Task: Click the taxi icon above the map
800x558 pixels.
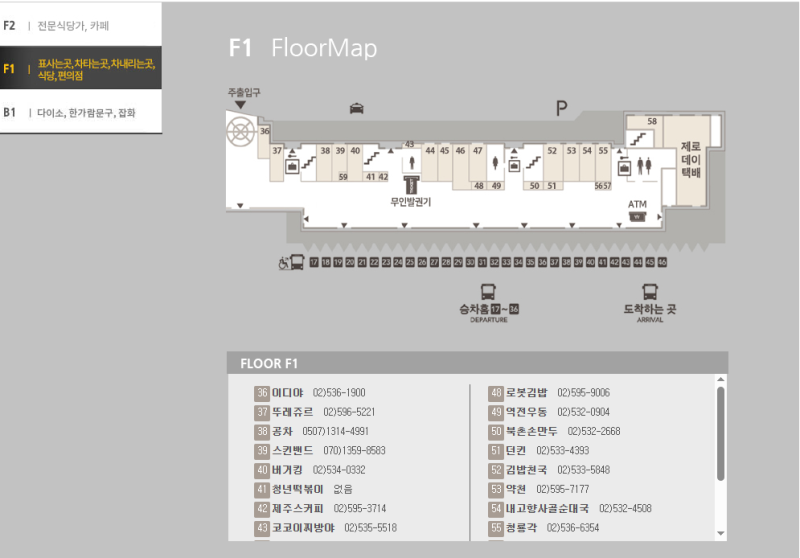Action: [x=357, y=108]
